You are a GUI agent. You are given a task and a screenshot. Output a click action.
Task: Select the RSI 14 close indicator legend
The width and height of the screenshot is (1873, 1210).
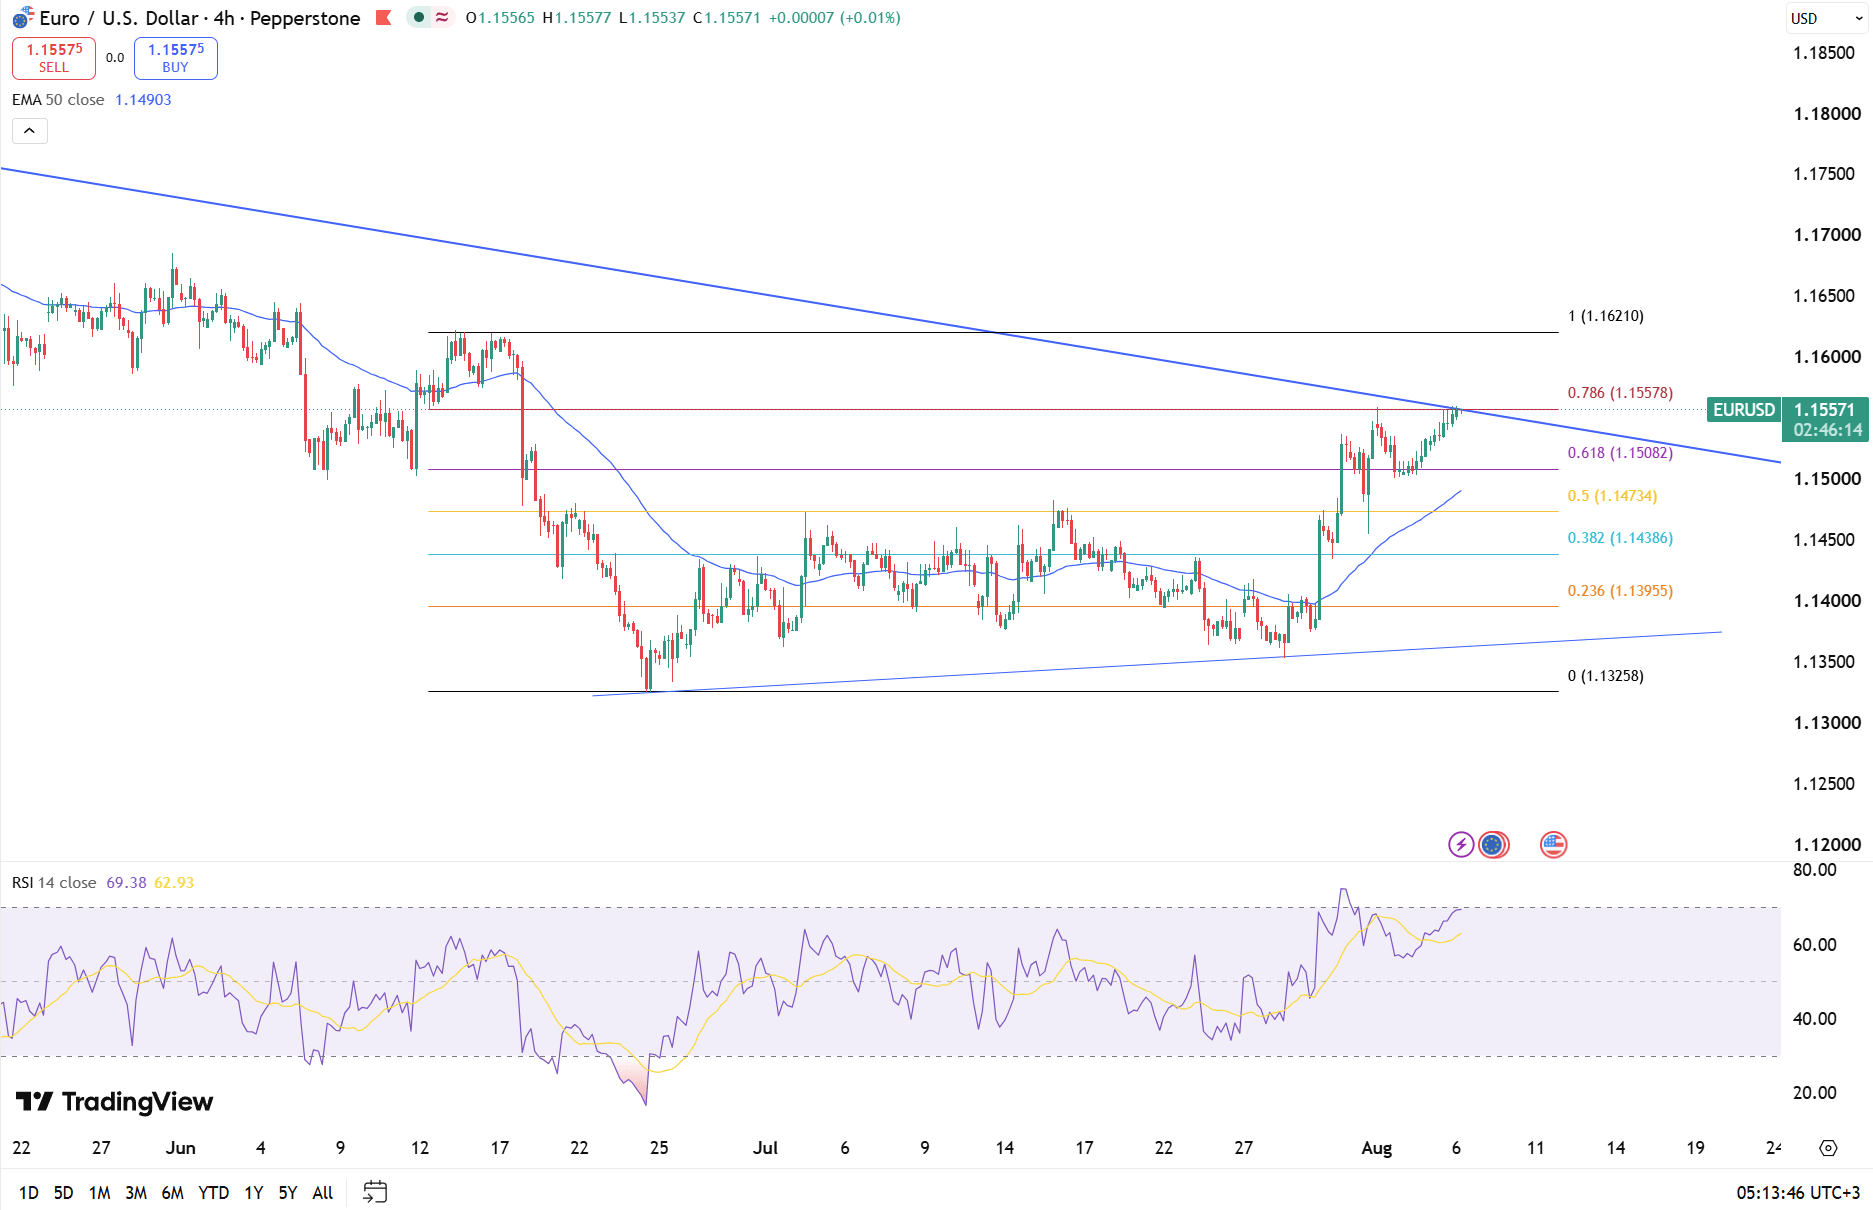(54, 883)
